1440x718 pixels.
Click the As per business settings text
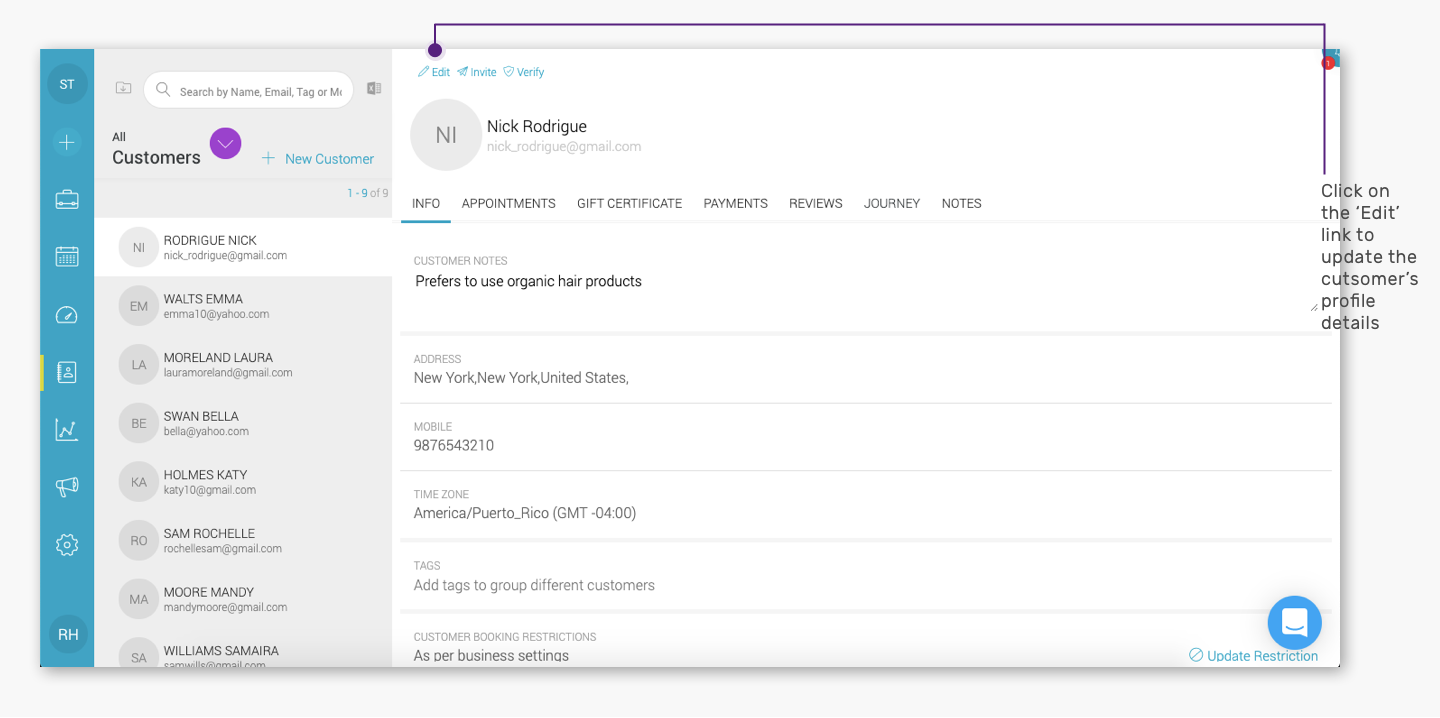coord(491,656)
